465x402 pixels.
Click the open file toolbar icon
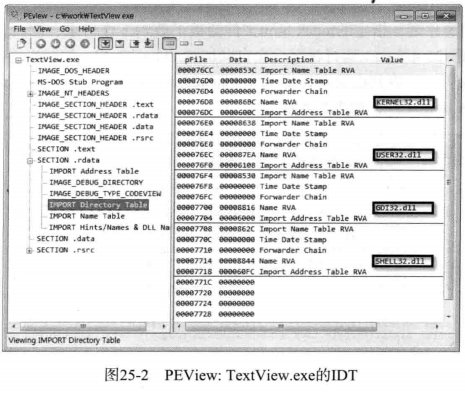point(21,44)
